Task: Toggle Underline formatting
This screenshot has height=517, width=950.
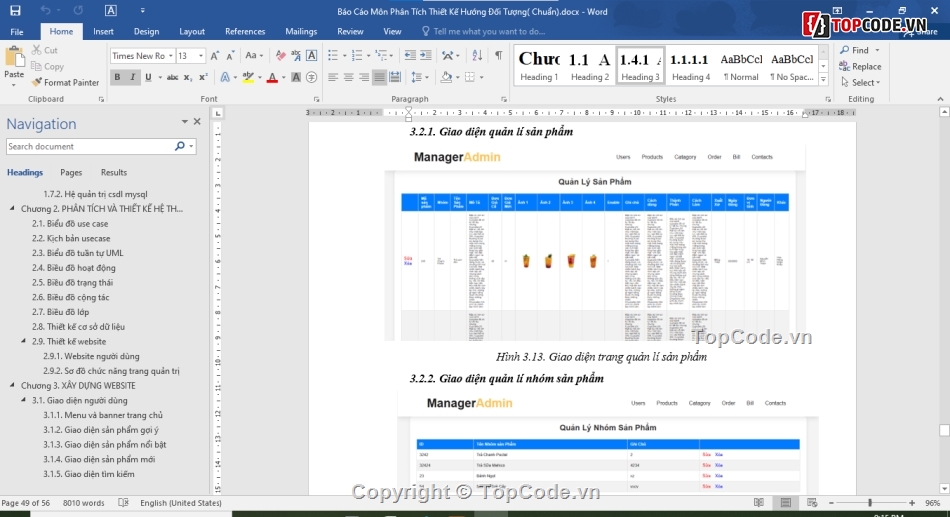Action: (x=148, y=78)
